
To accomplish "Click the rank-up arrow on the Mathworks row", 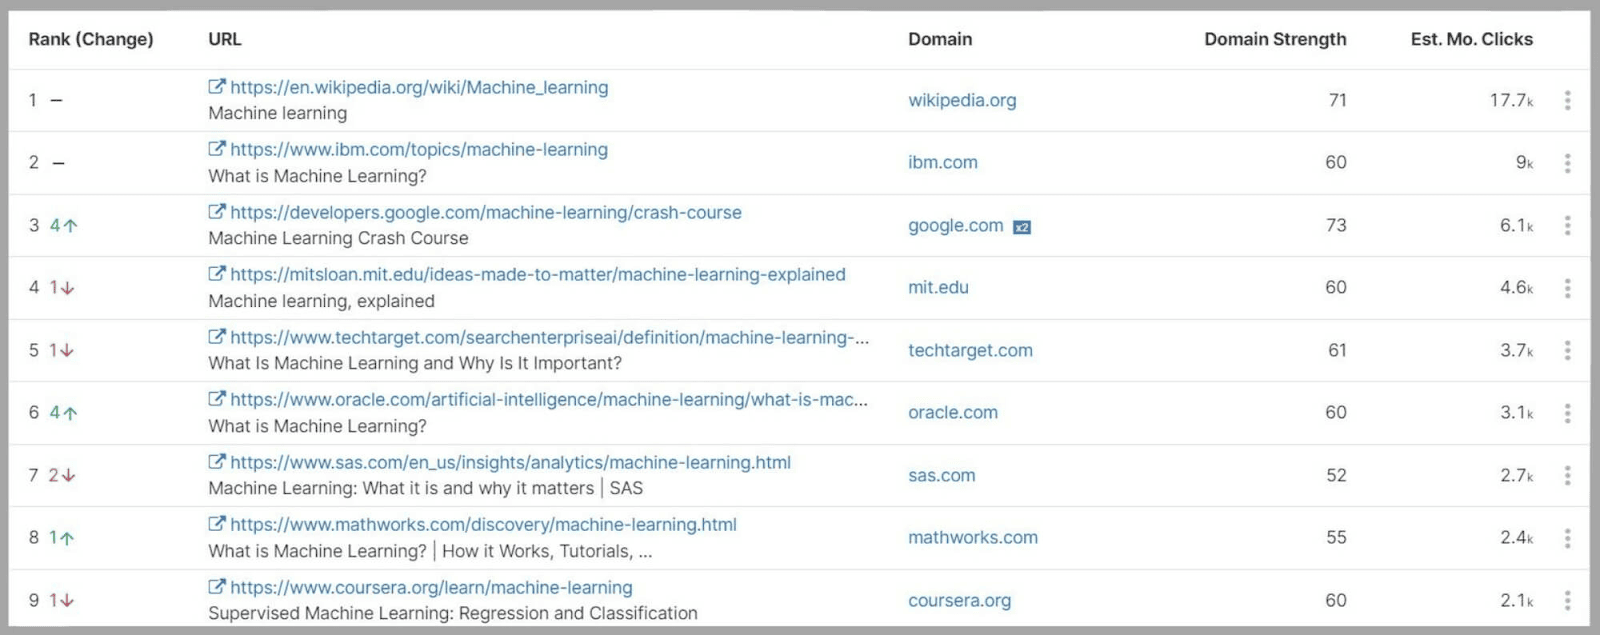I will point(64,537).
